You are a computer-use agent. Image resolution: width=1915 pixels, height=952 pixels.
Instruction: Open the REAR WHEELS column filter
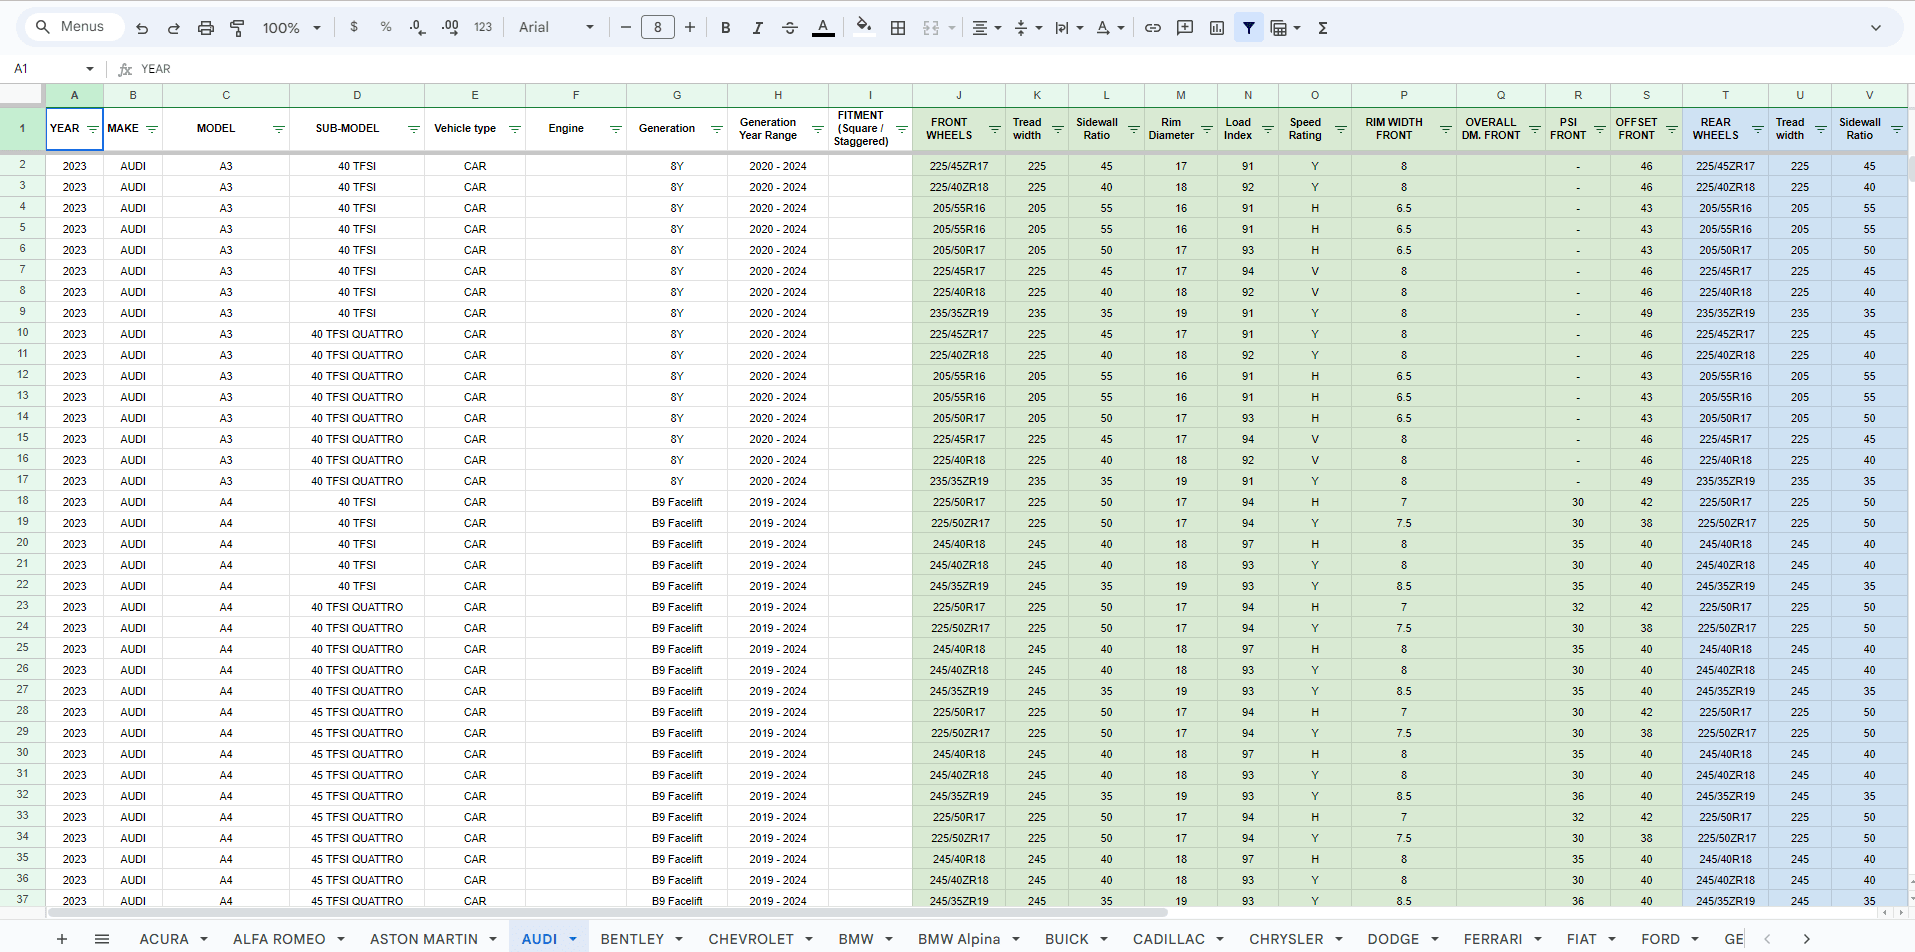[1758, 129]
